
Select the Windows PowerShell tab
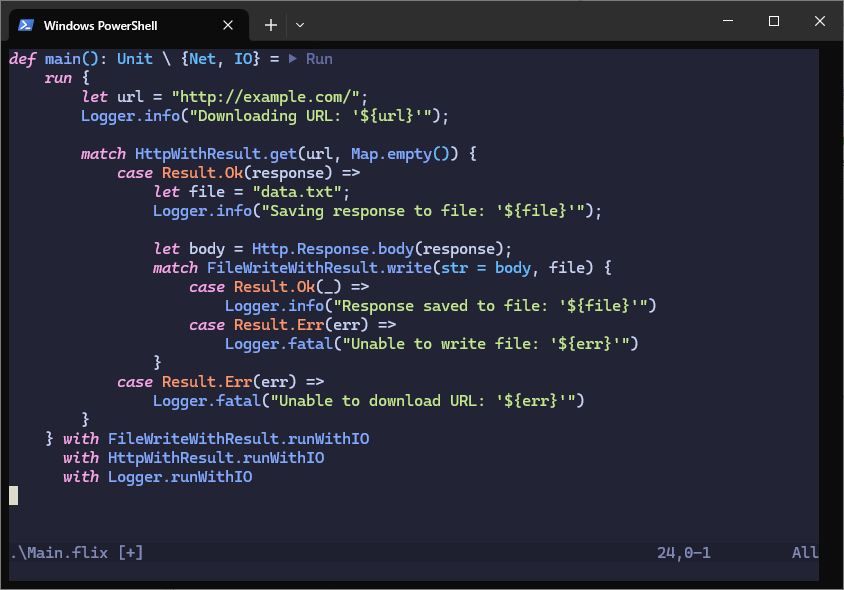tap(129, 25)
